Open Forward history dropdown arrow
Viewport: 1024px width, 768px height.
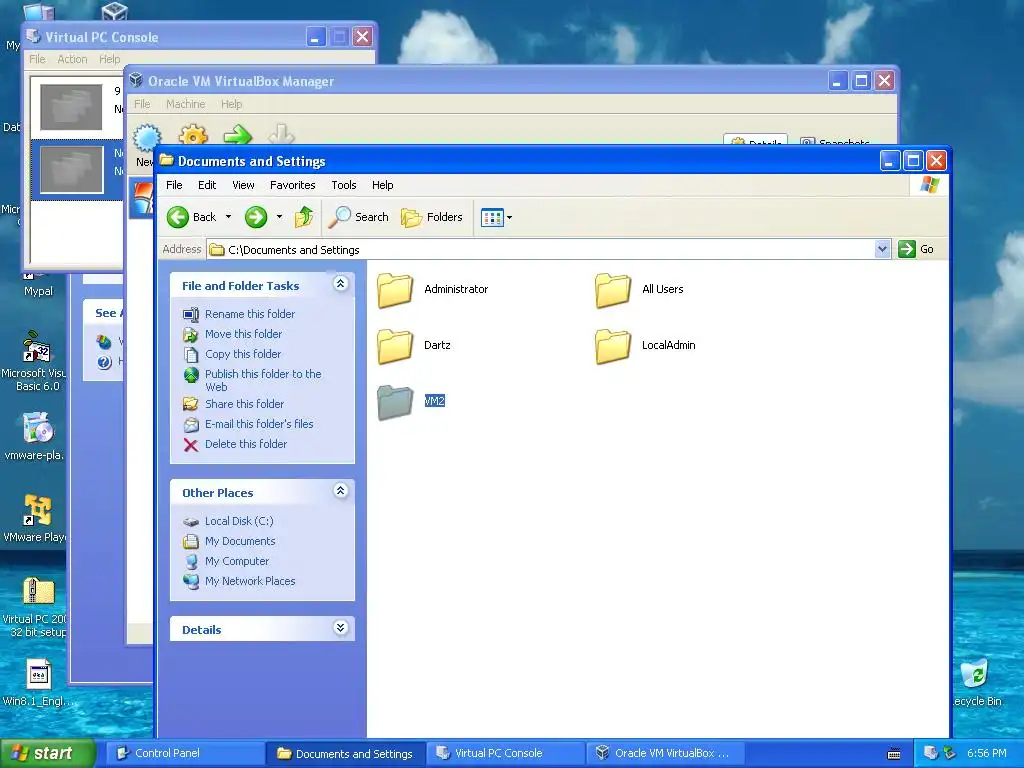point(279,217)
